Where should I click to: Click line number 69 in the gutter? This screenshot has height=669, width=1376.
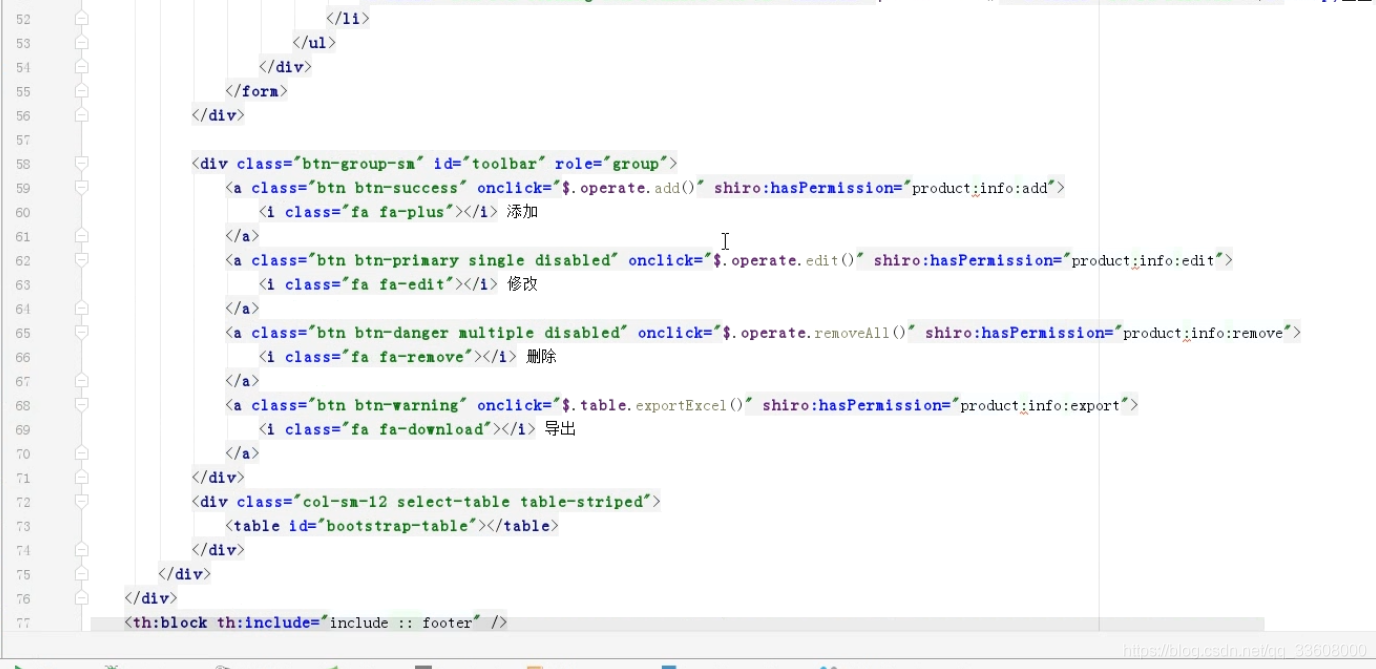pyautogui.click(x=23, y=429)
